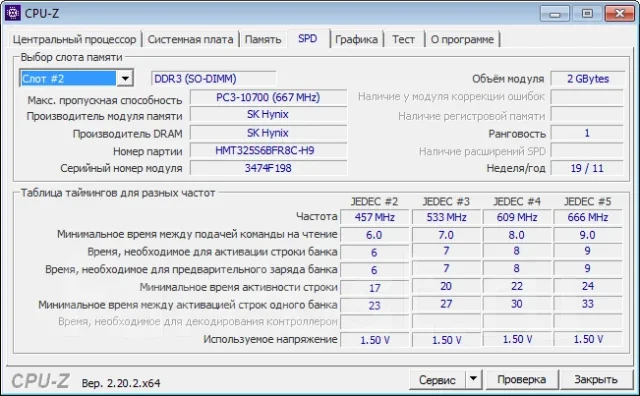This screenshot has width=640, height=396.
Task: Click the value 17 in row active time
Action: point(374,288)
